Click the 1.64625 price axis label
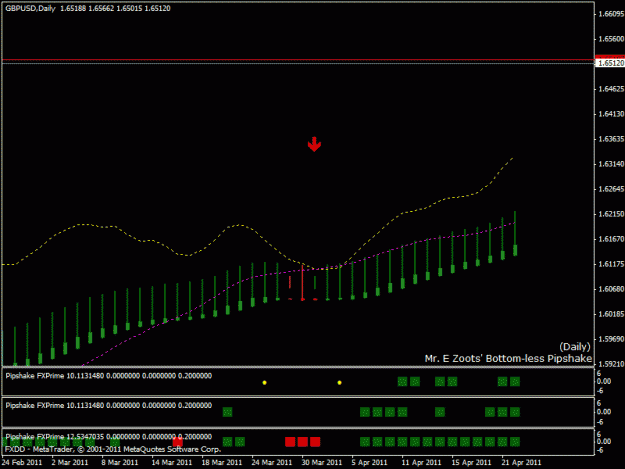The height and width of the screenshot is (469, 625). (x=611, y=89)
